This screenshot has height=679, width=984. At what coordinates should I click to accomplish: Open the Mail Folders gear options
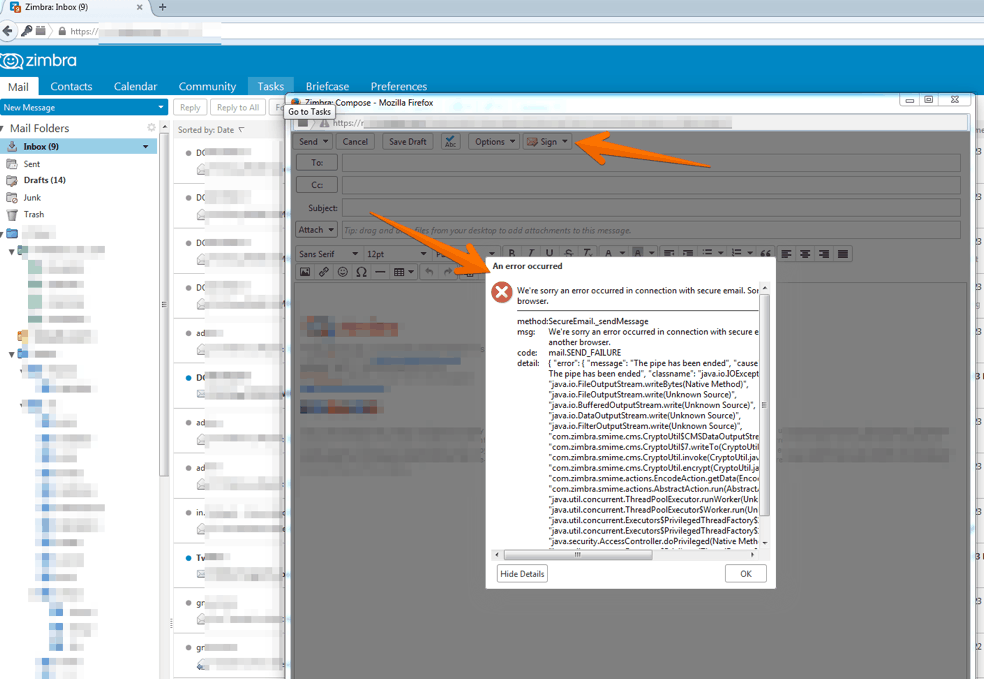pyautogui.click(x=151, y=127)
